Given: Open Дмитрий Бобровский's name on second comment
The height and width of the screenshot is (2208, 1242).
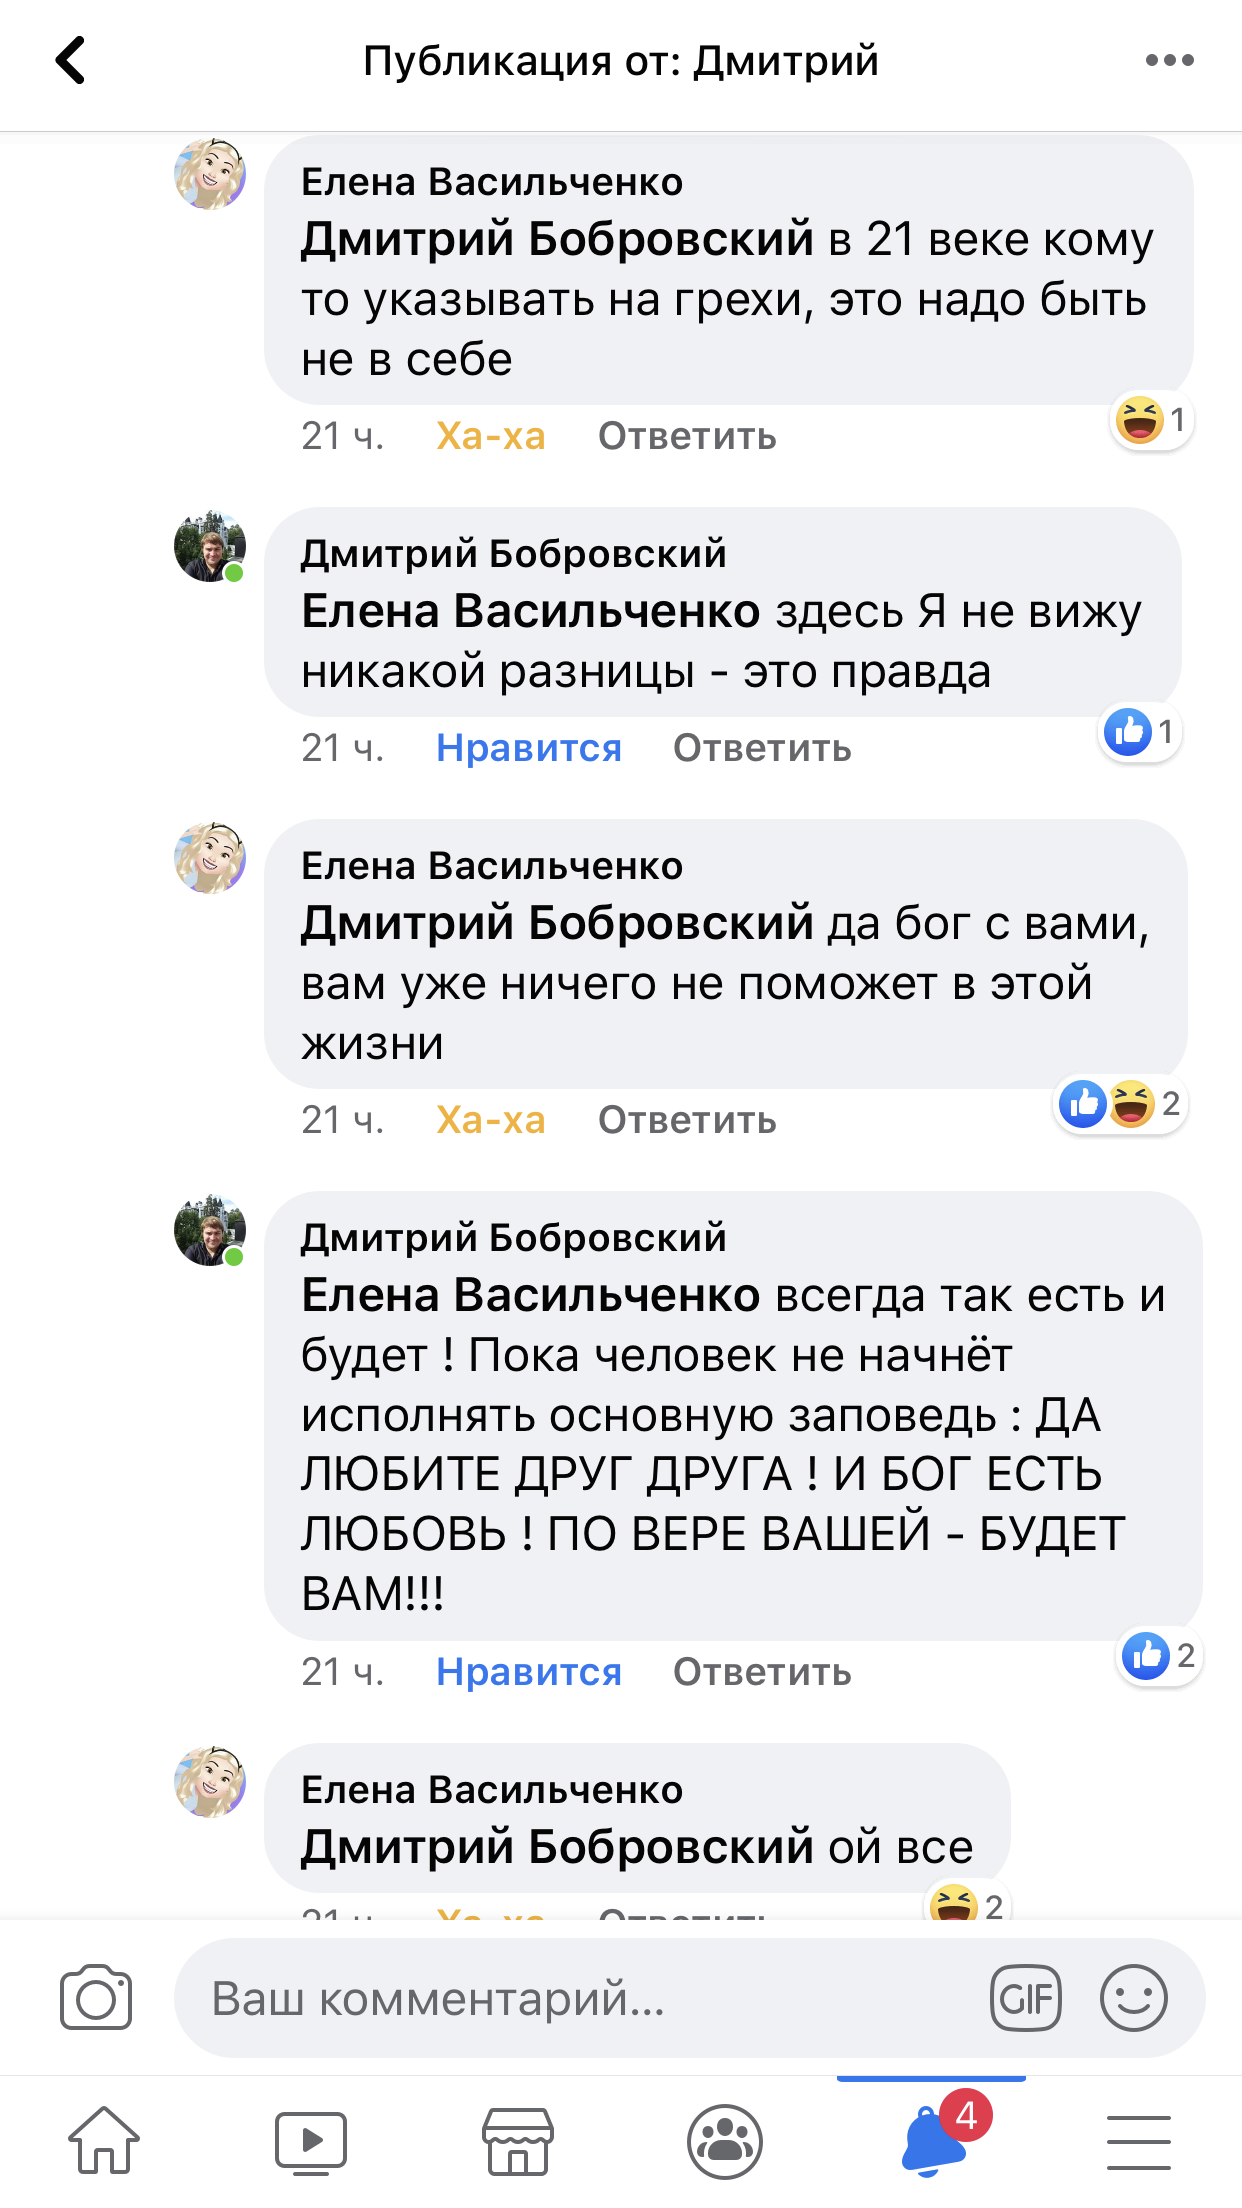Looking at the screenshot, I should click(513, 553).
